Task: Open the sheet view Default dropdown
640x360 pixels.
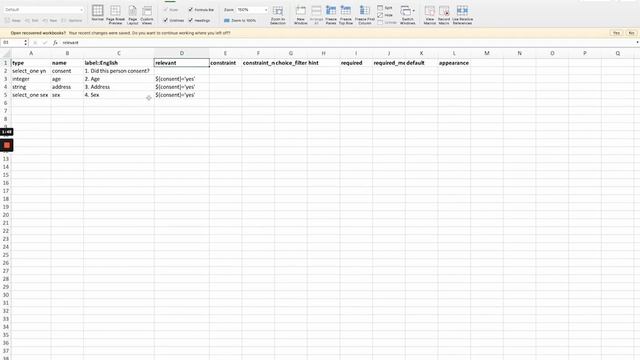Action: [x=44, y=9]
